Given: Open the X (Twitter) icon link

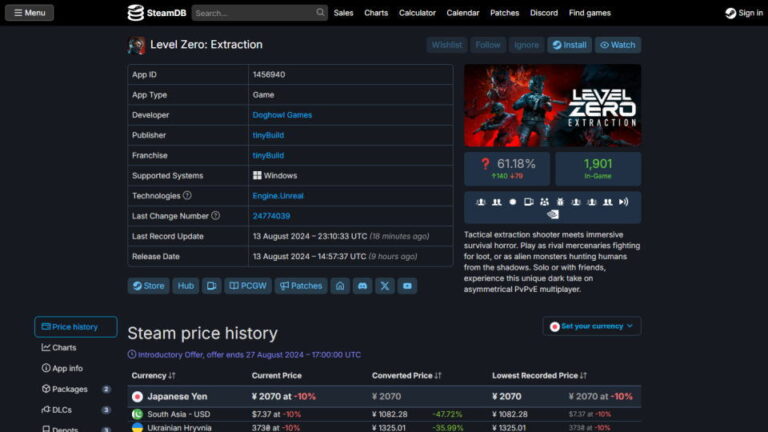Looking at the screenshot, I should tap(384, 285).
